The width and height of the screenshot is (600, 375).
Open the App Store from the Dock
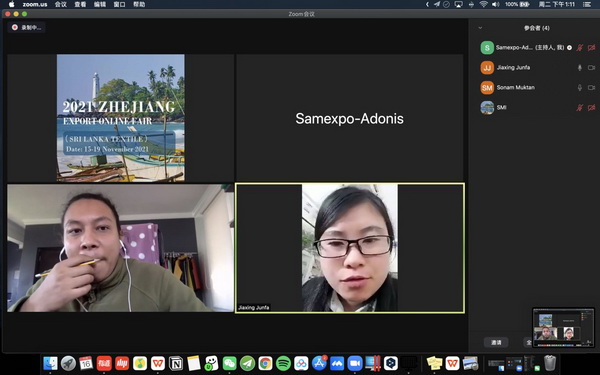click(319, 363)
